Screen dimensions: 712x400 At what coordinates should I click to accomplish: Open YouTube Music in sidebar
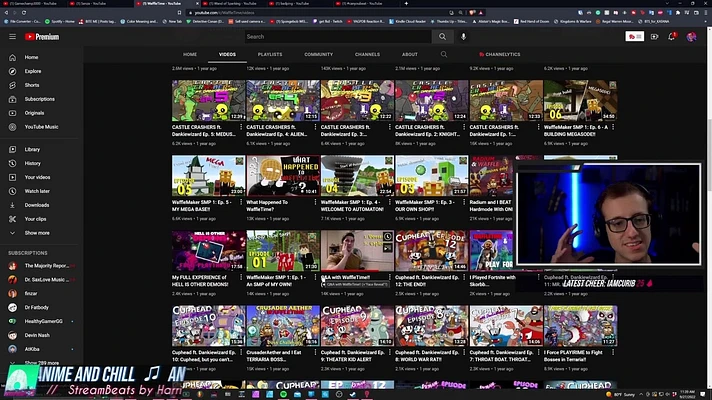point(41,127)
